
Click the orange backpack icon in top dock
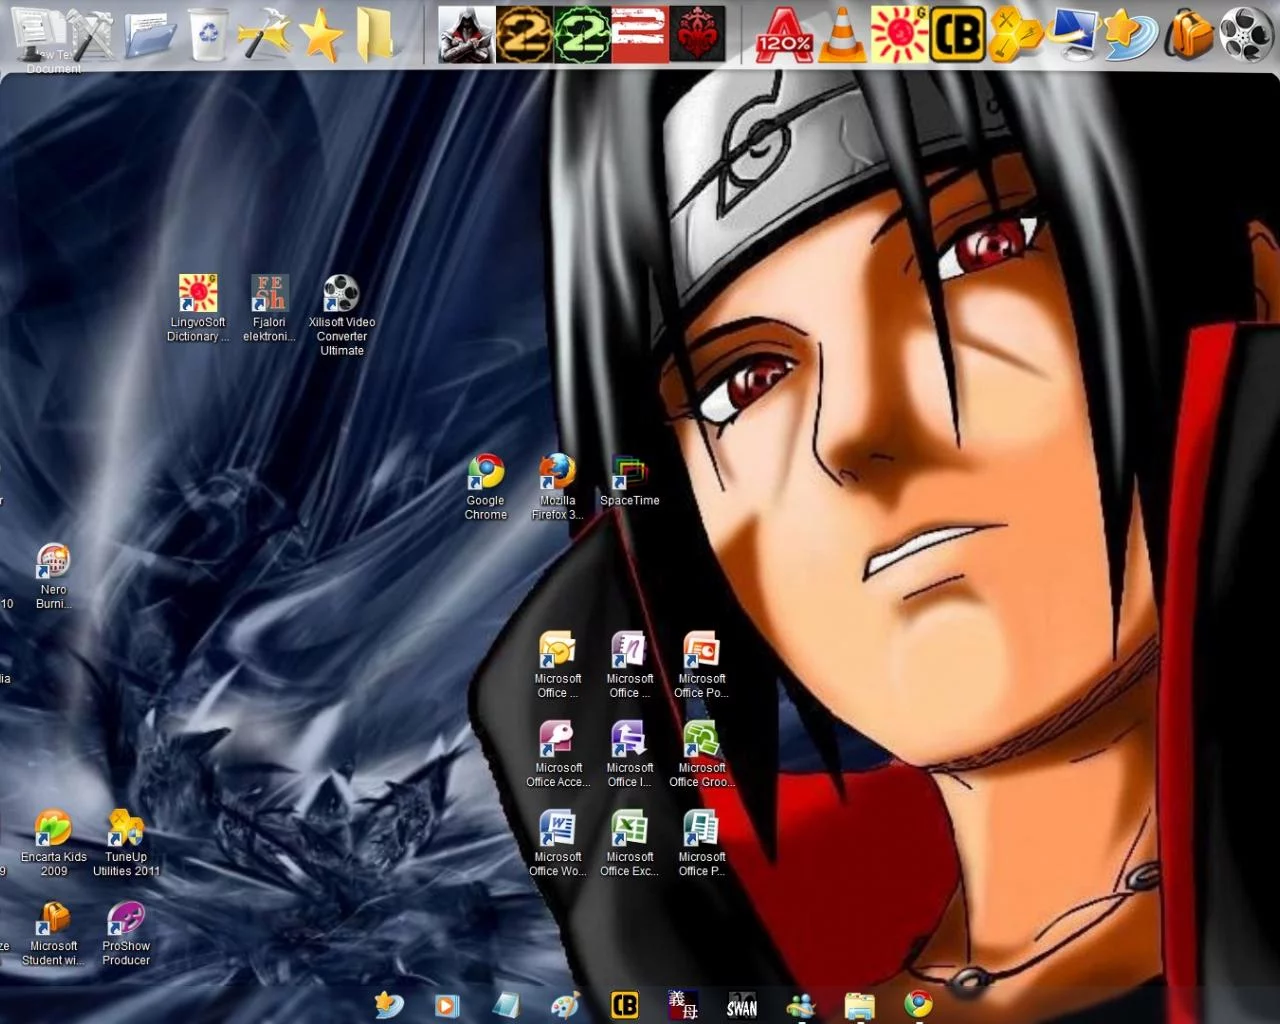[x=1189, y=35]
